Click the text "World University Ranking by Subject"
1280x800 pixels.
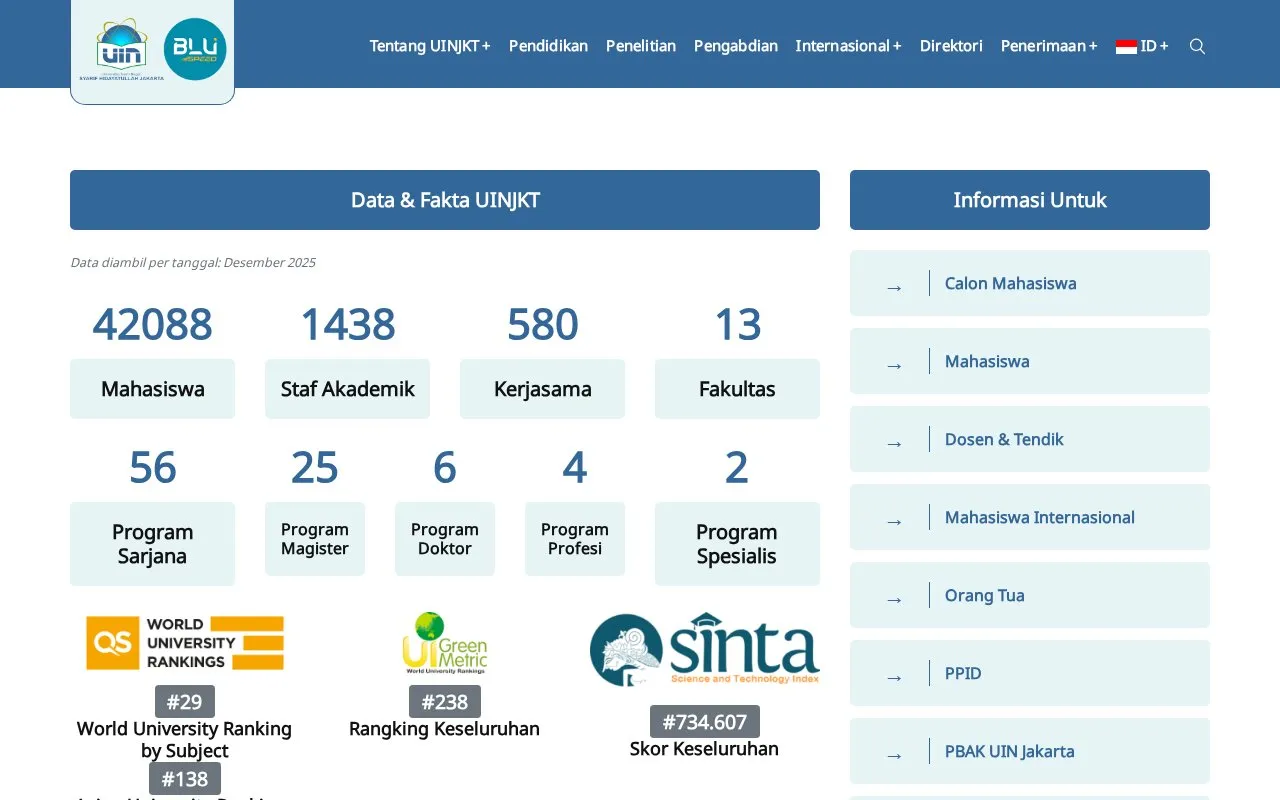[x=185, y=740]
